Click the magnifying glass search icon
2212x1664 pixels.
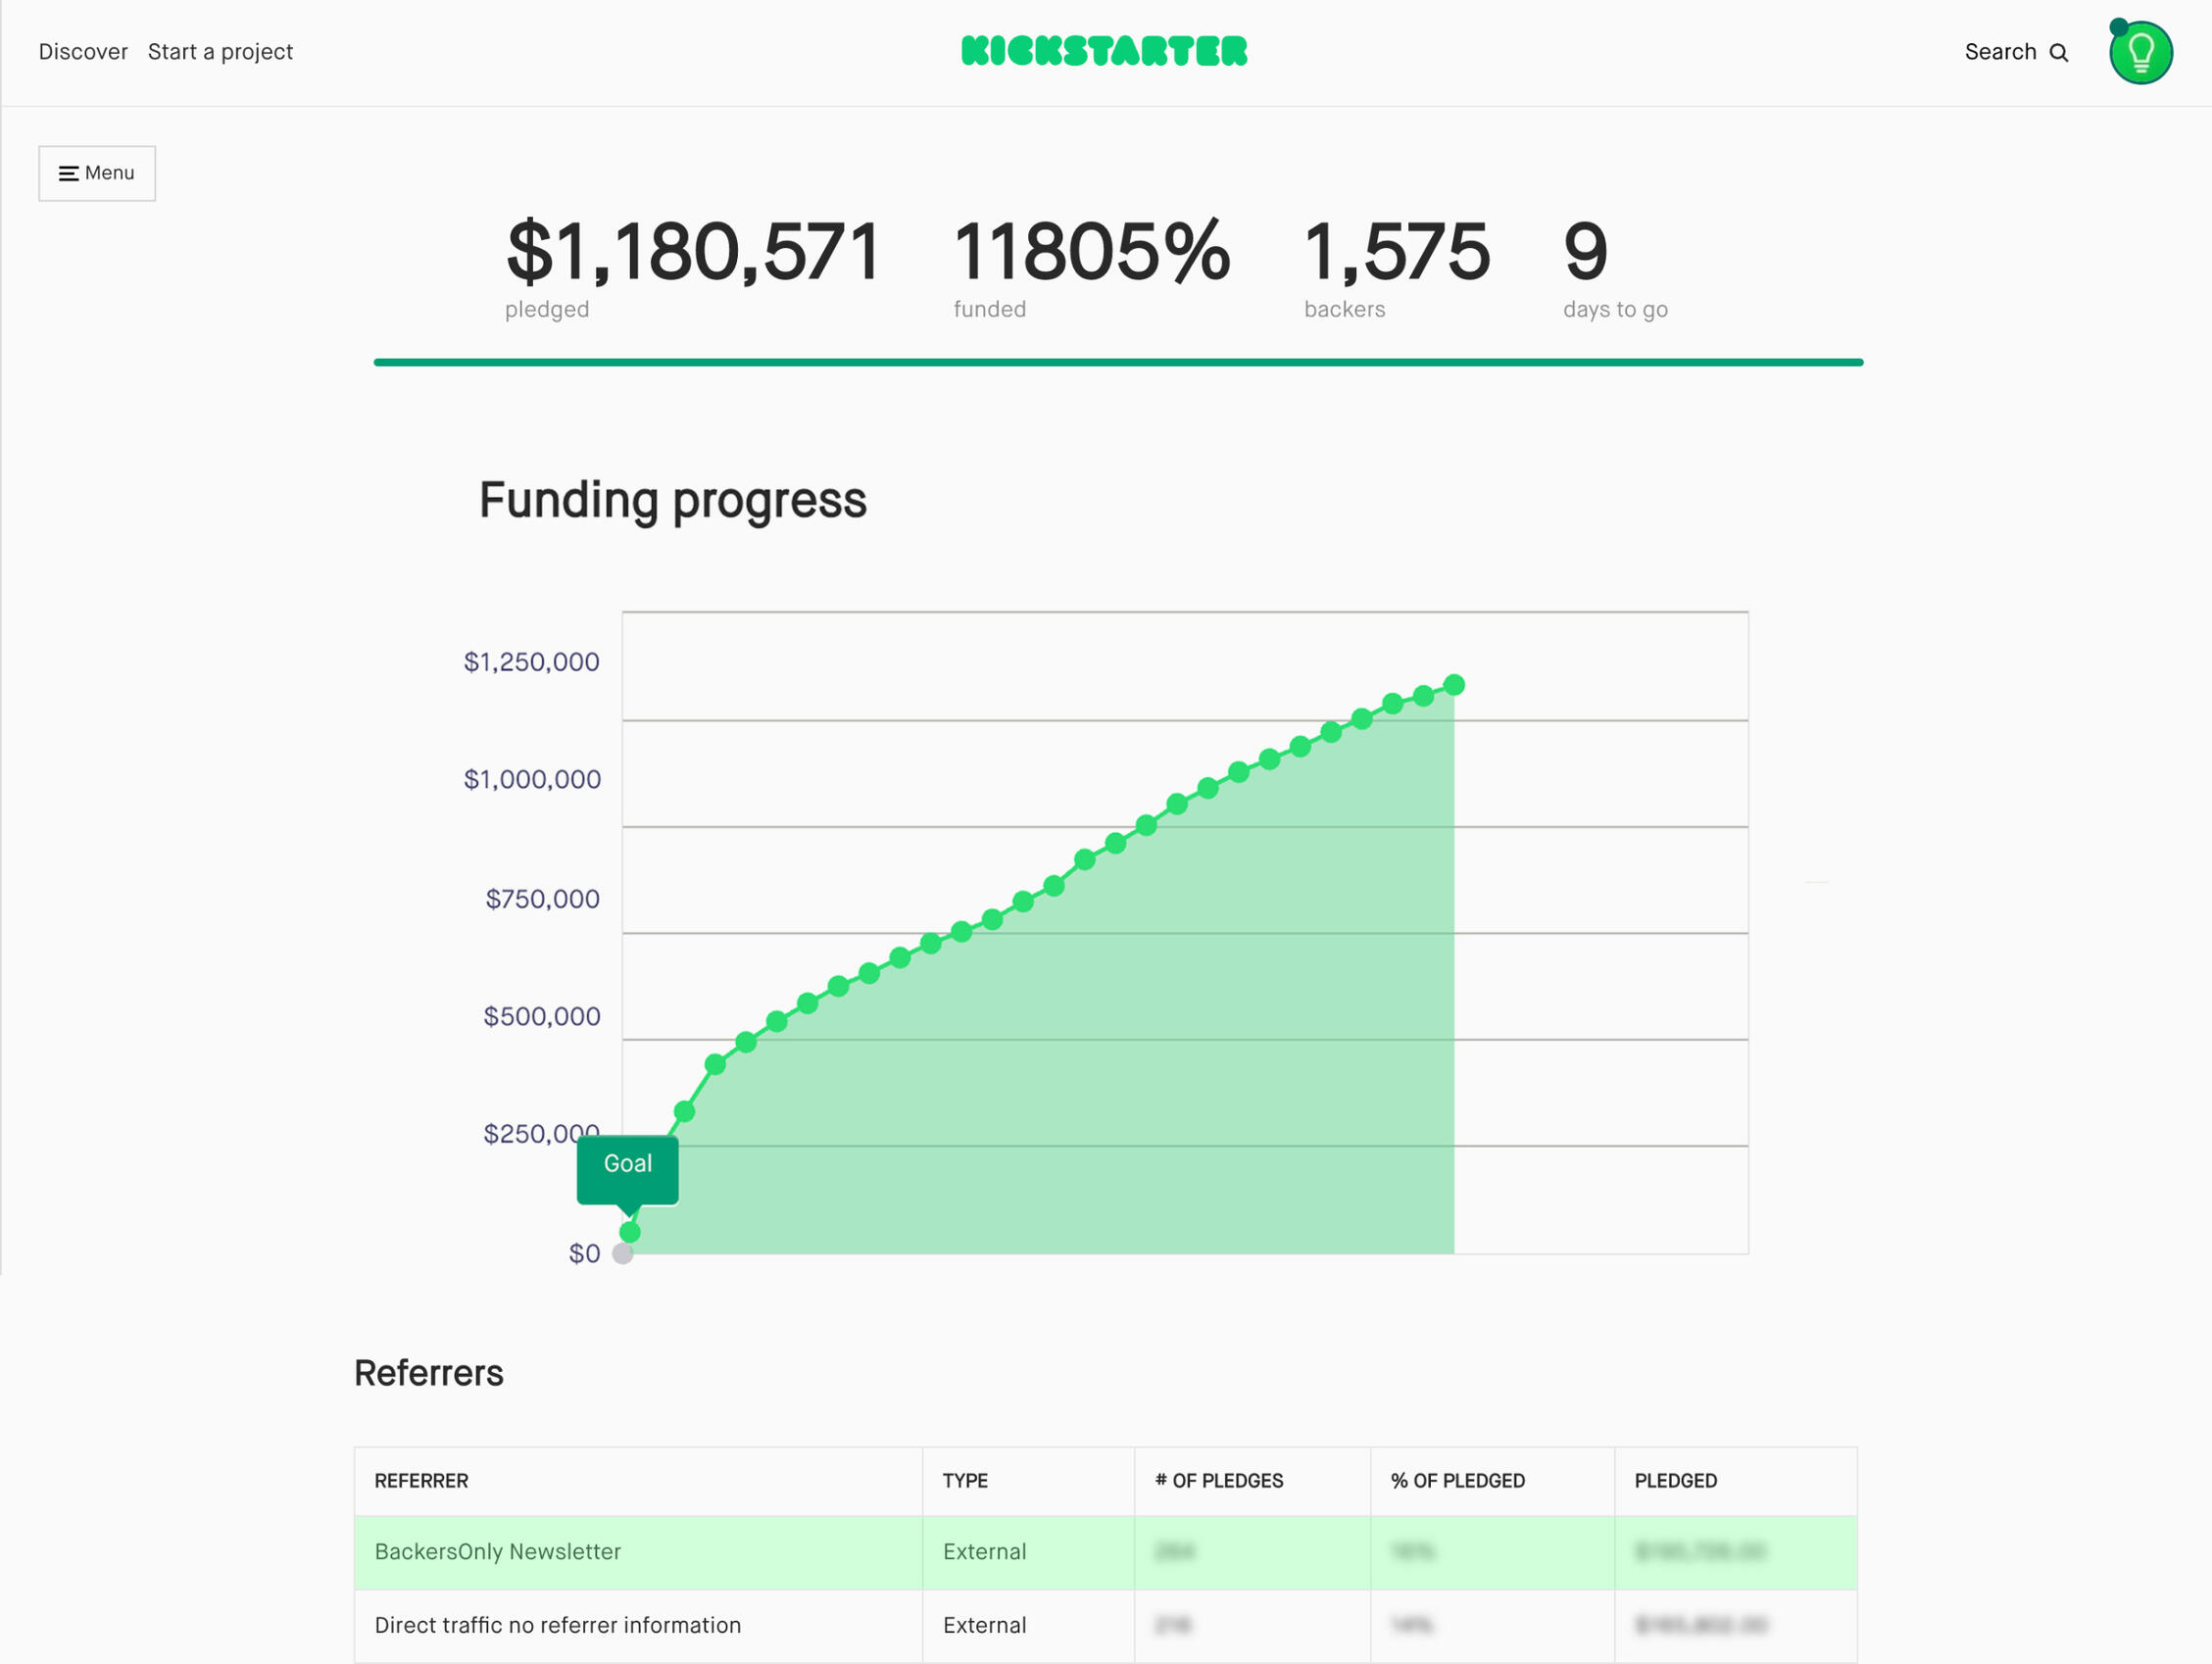tap(2058, 53)
